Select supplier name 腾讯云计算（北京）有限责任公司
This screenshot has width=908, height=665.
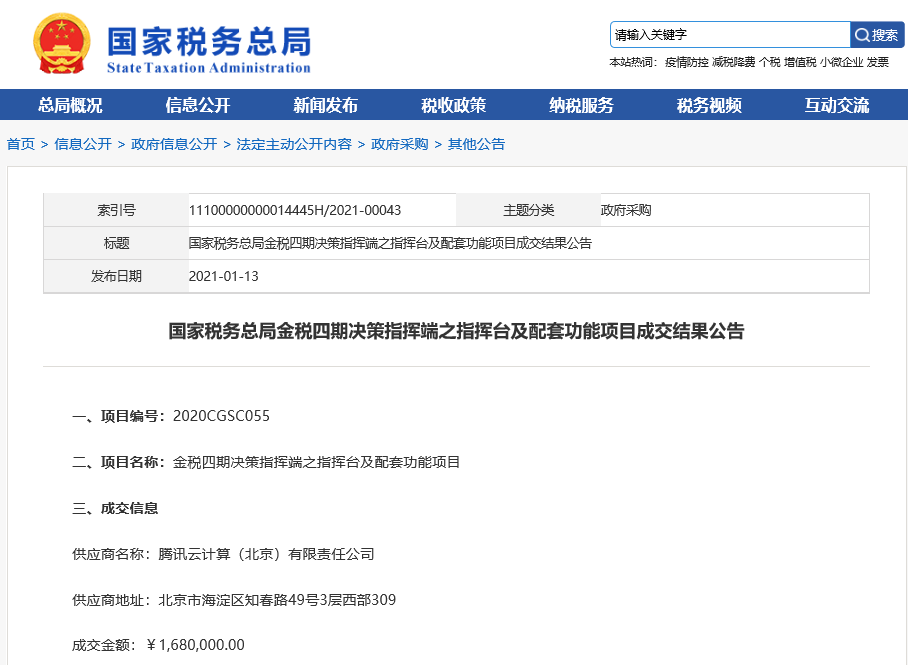tap(266, 554)
